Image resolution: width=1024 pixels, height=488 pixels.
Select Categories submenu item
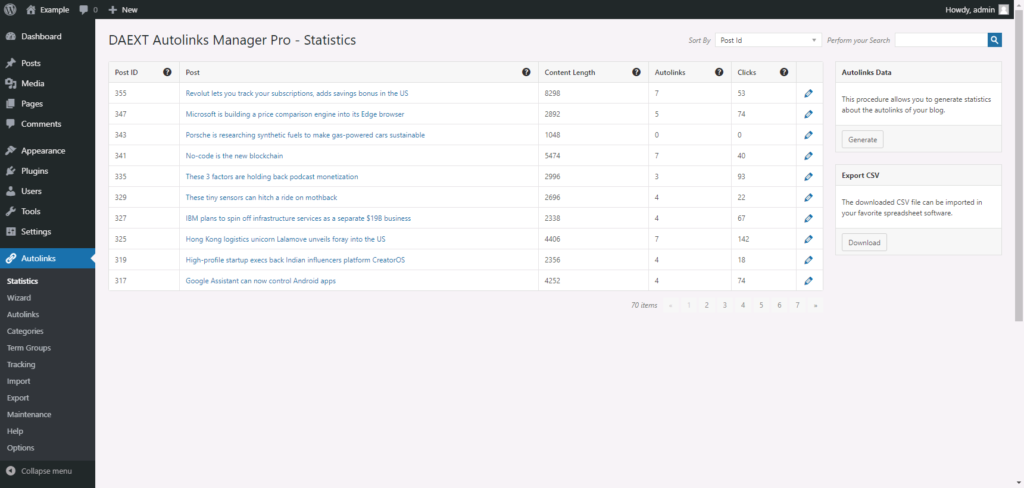[25, 331]
